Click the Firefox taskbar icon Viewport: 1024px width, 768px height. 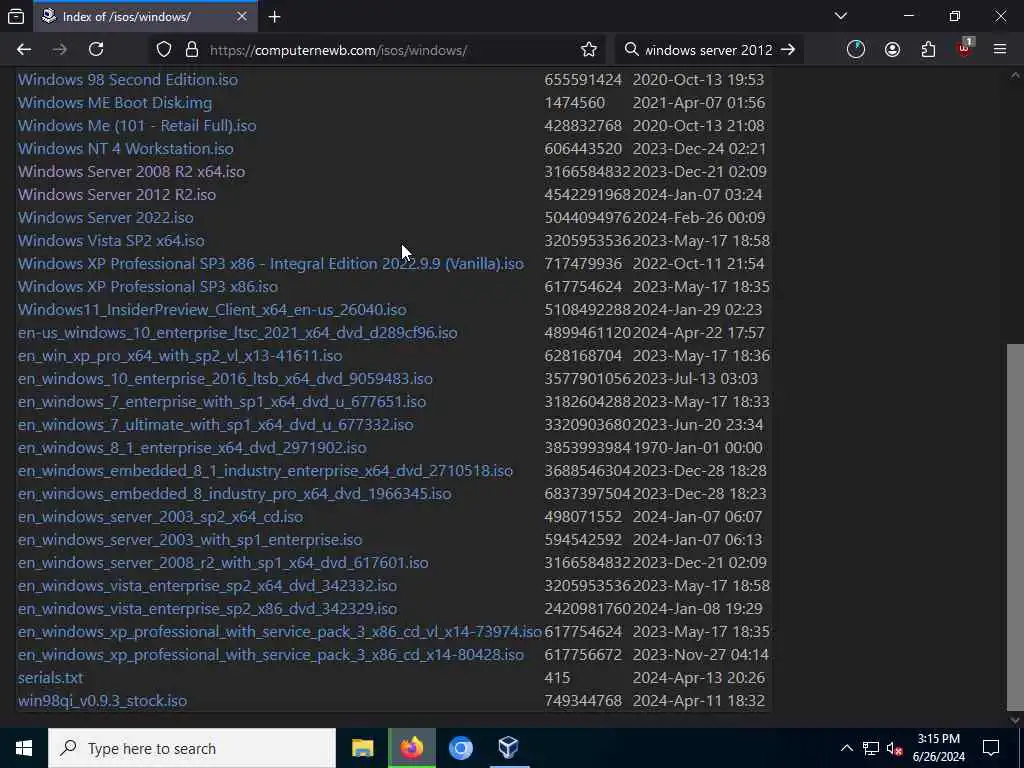411,748
